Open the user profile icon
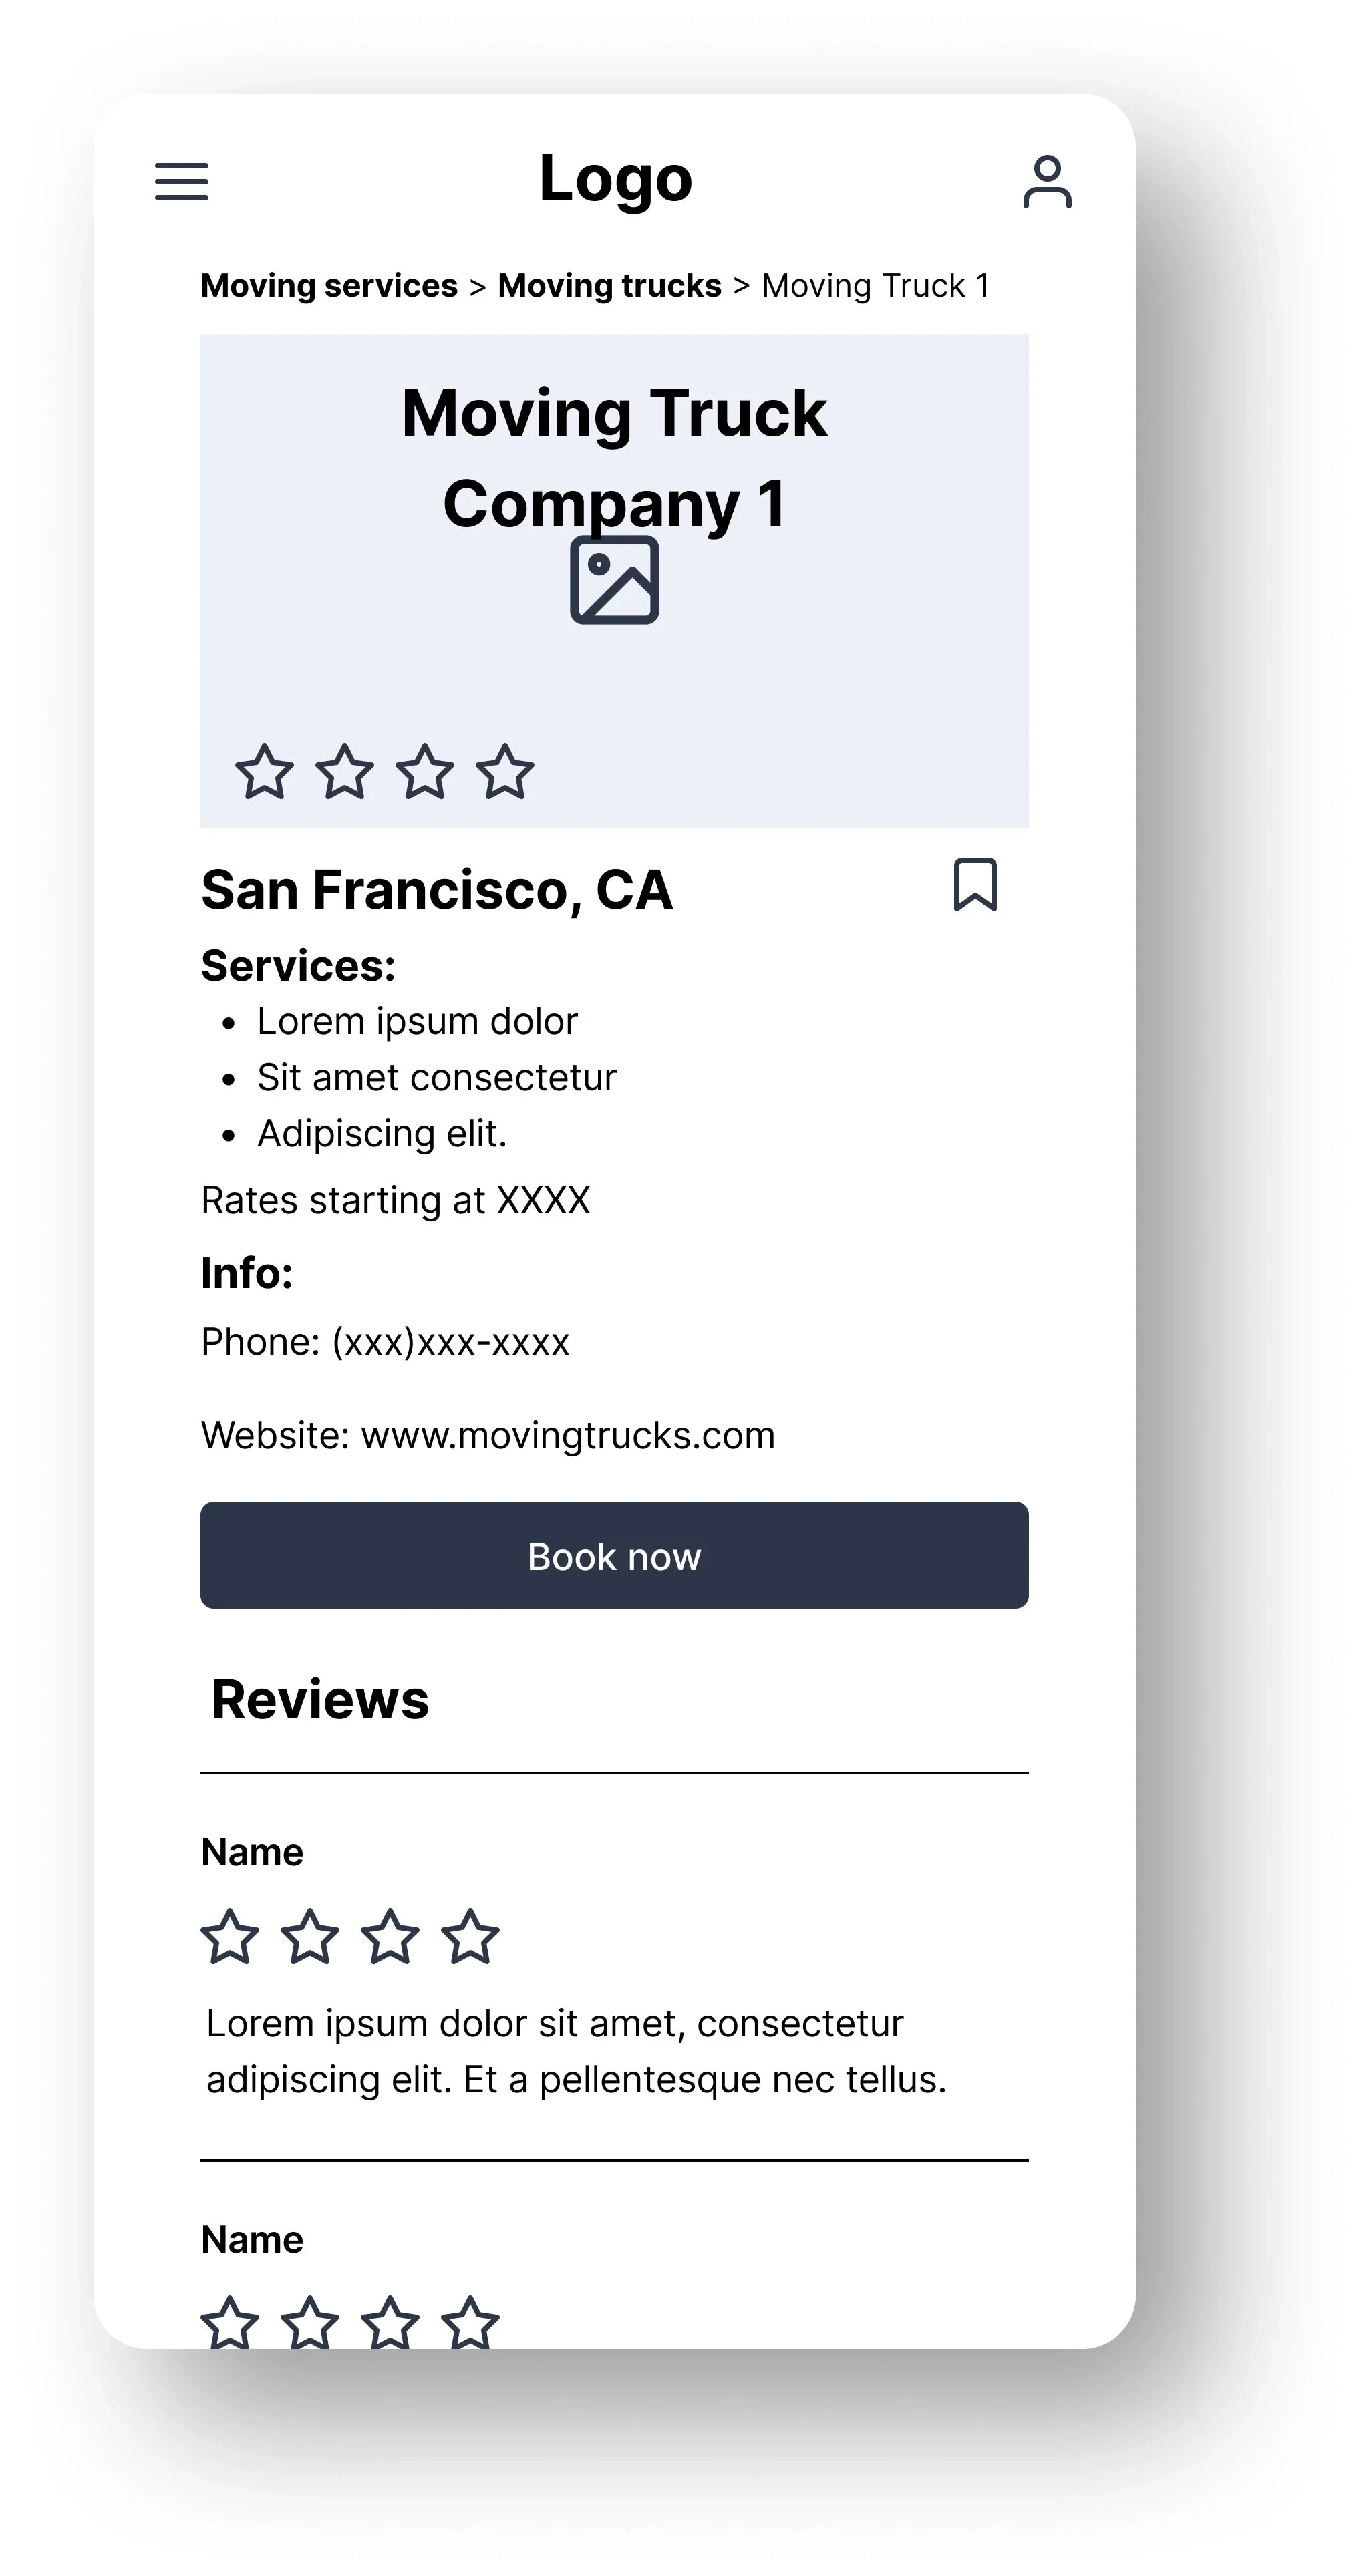The width and height of the screenshot is (1363, 2576). point(1046,182)
